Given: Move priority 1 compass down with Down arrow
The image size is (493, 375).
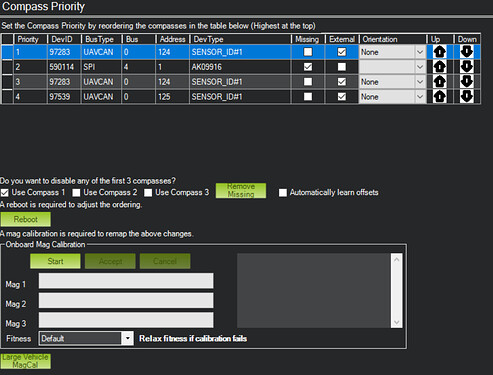Looking at the screenshot, I should [466, 52].
